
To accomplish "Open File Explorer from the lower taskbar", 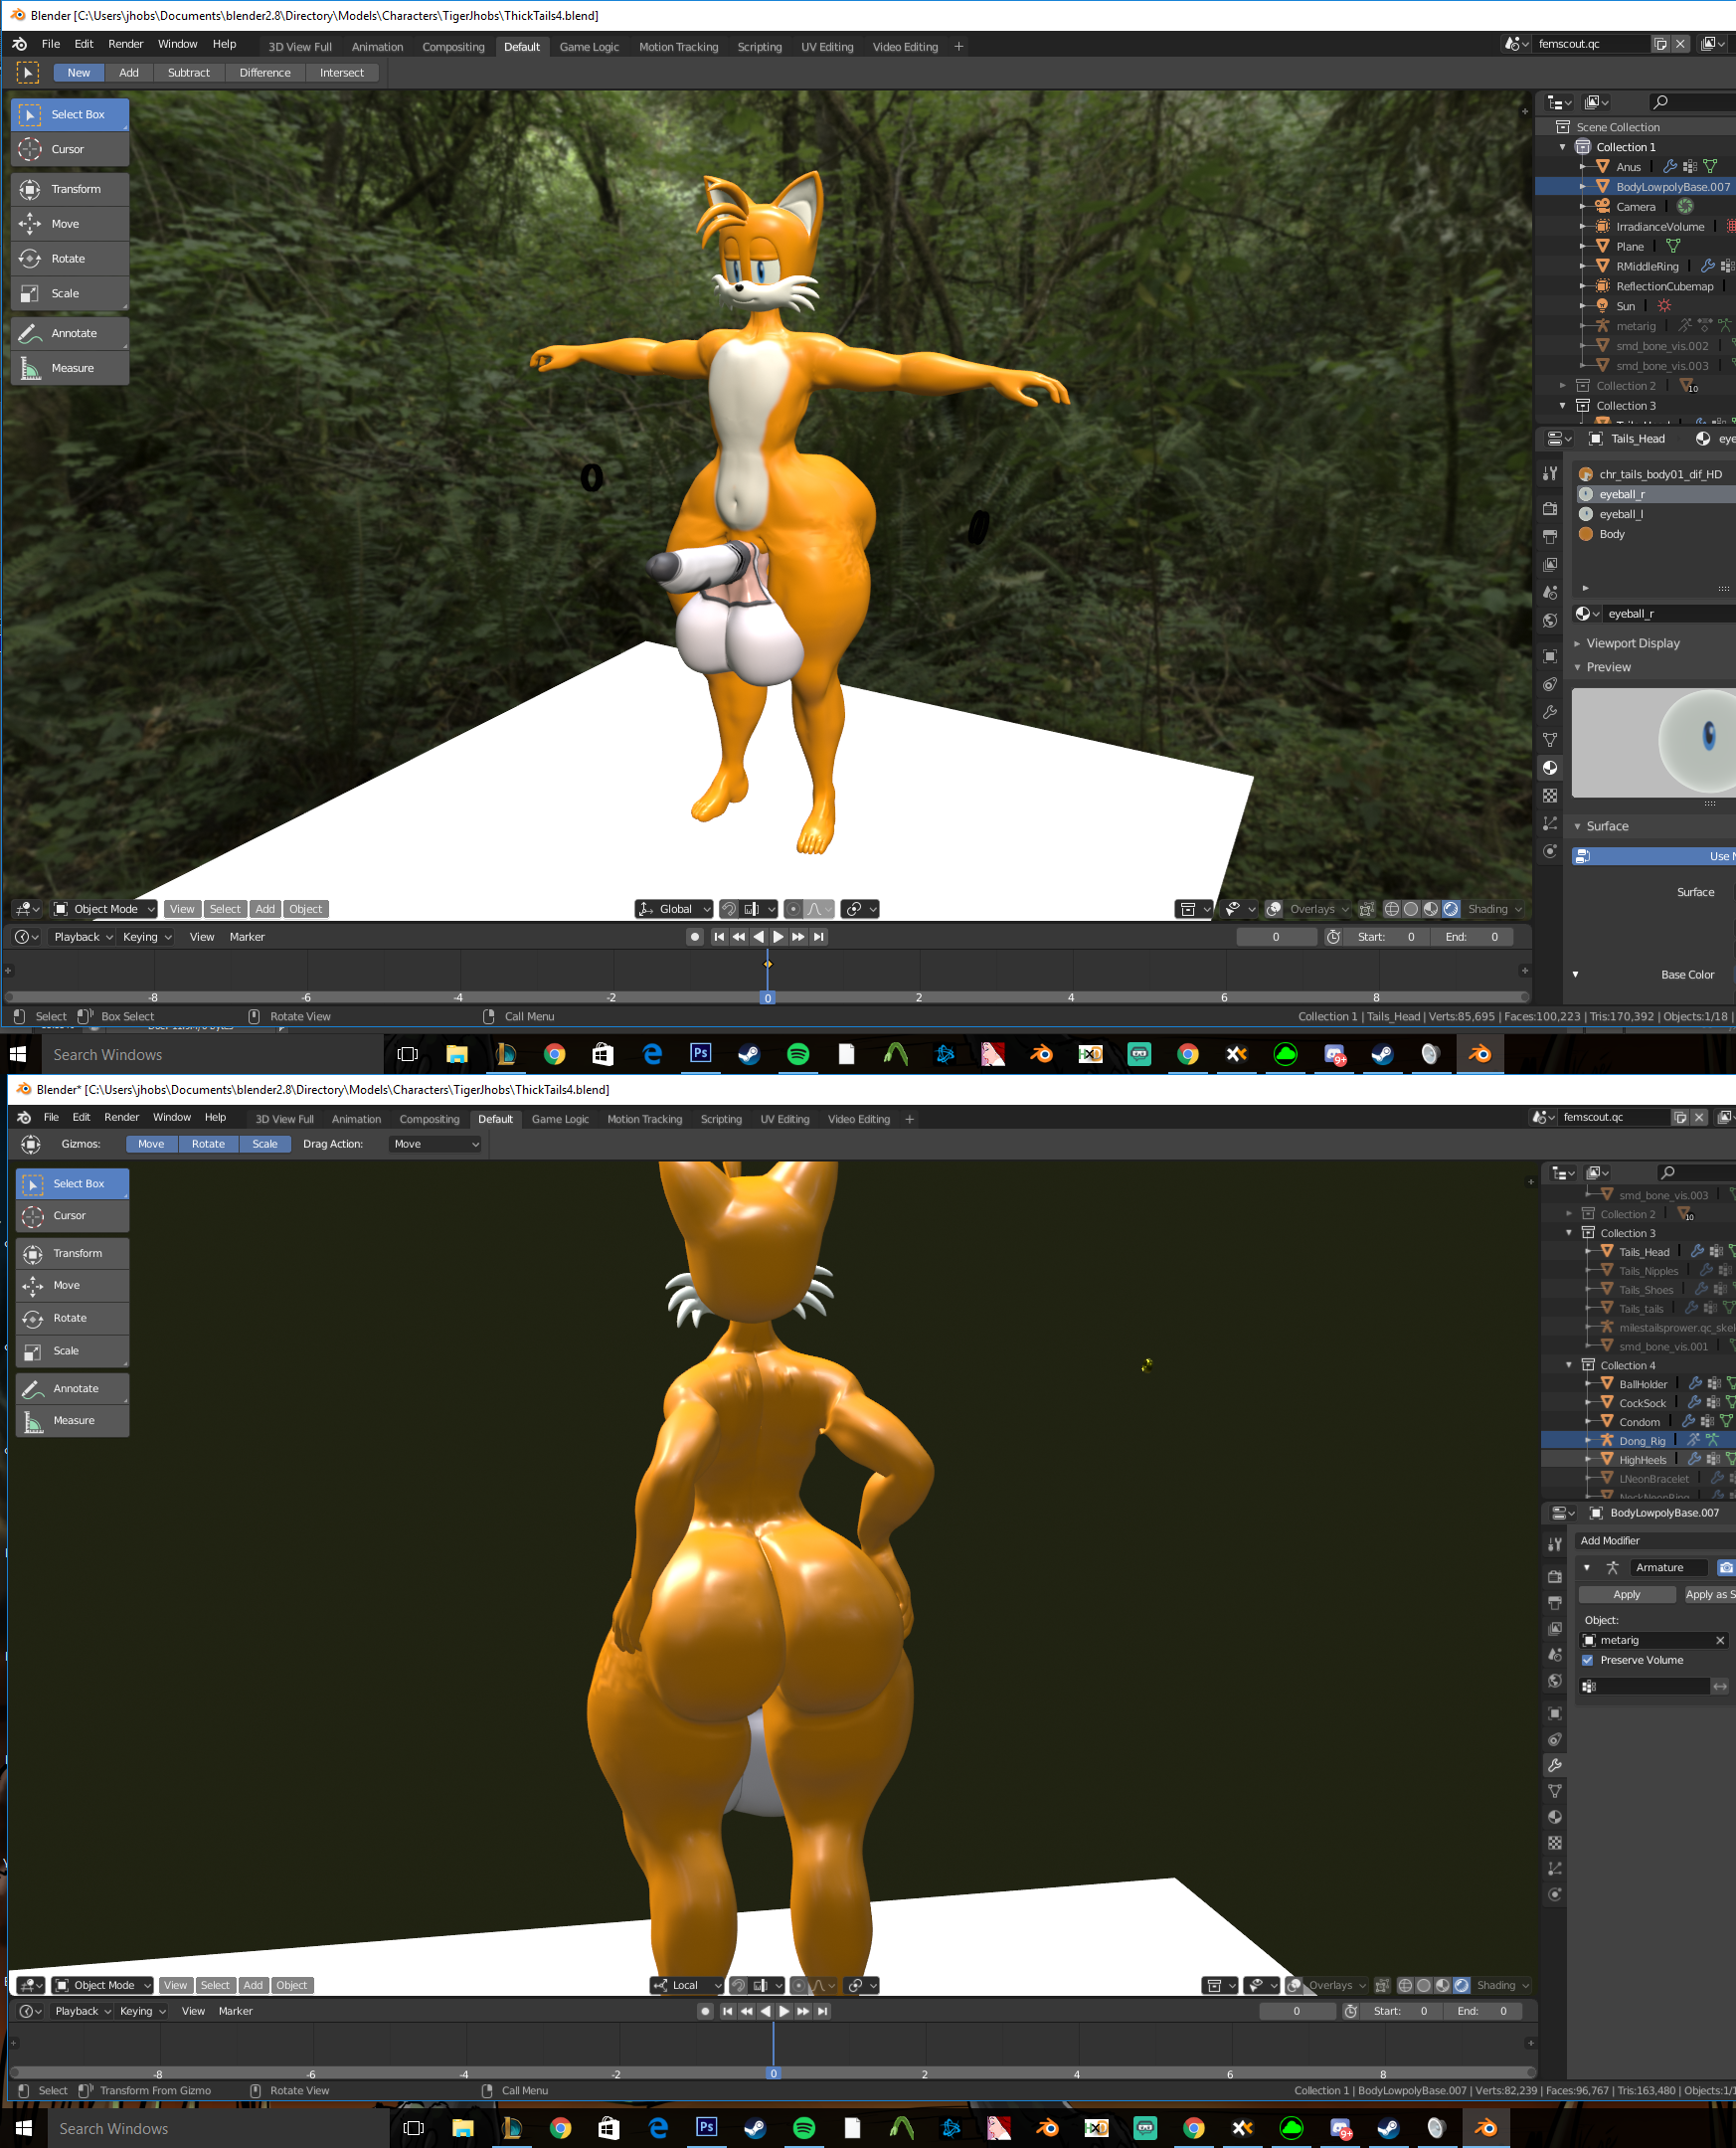I will [462, 2128].
